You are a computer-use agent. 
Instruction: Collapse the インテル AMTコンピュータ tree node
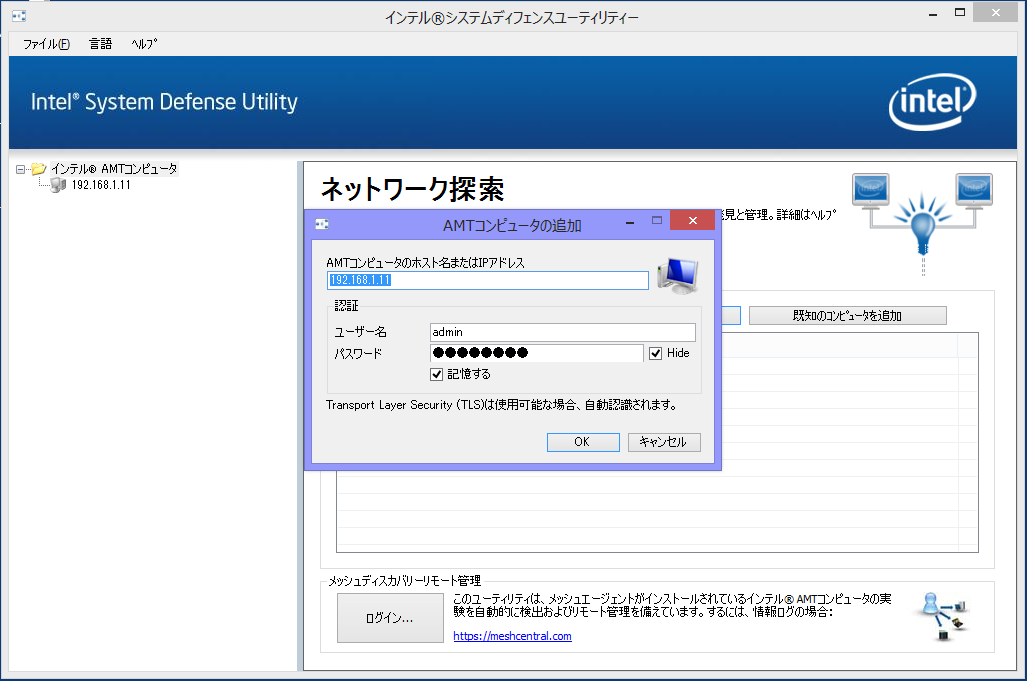click(x=20, y=169)
